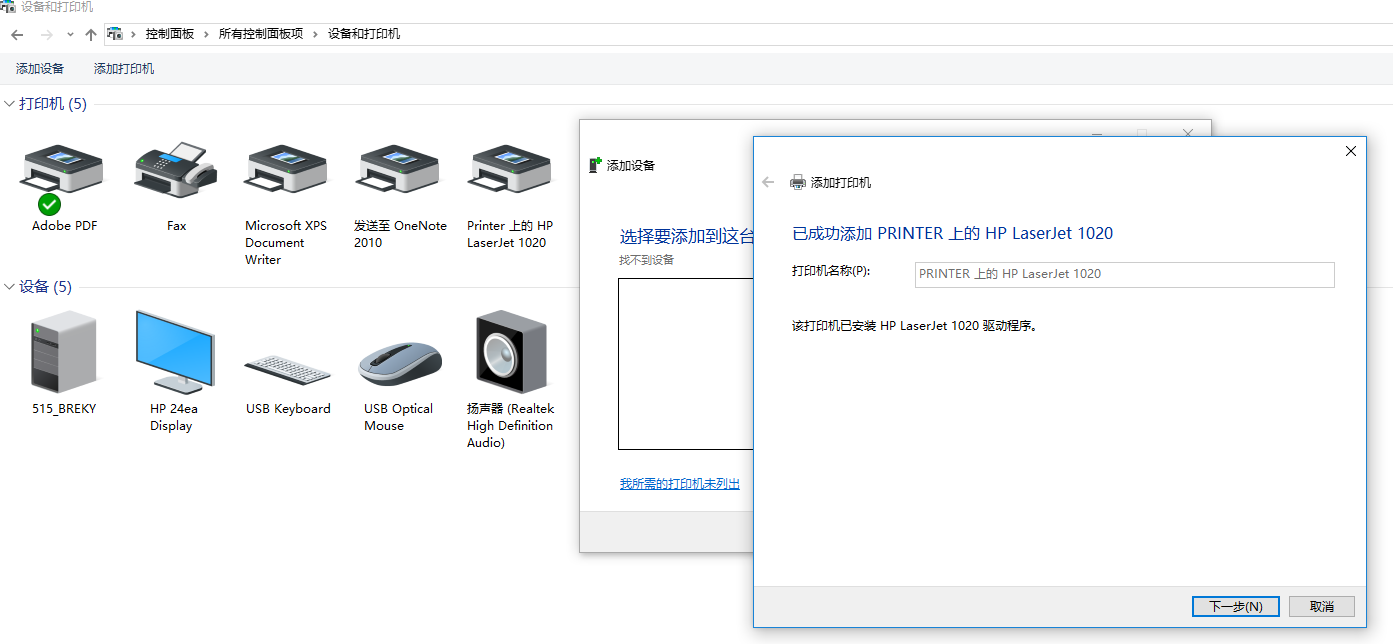Viewport: 1393px width, 644px height.
Task: Close the 添加打印机 wizard window
Action: coord(1350,151)
